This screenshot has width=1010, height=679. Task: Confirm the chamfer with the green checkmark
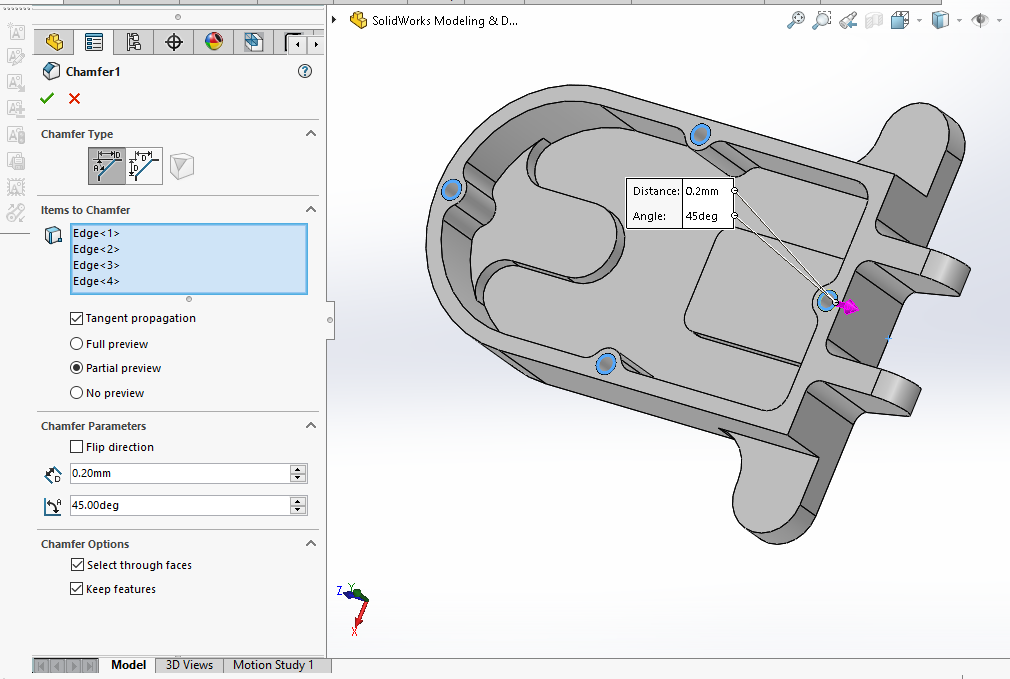tap(47, 98)
